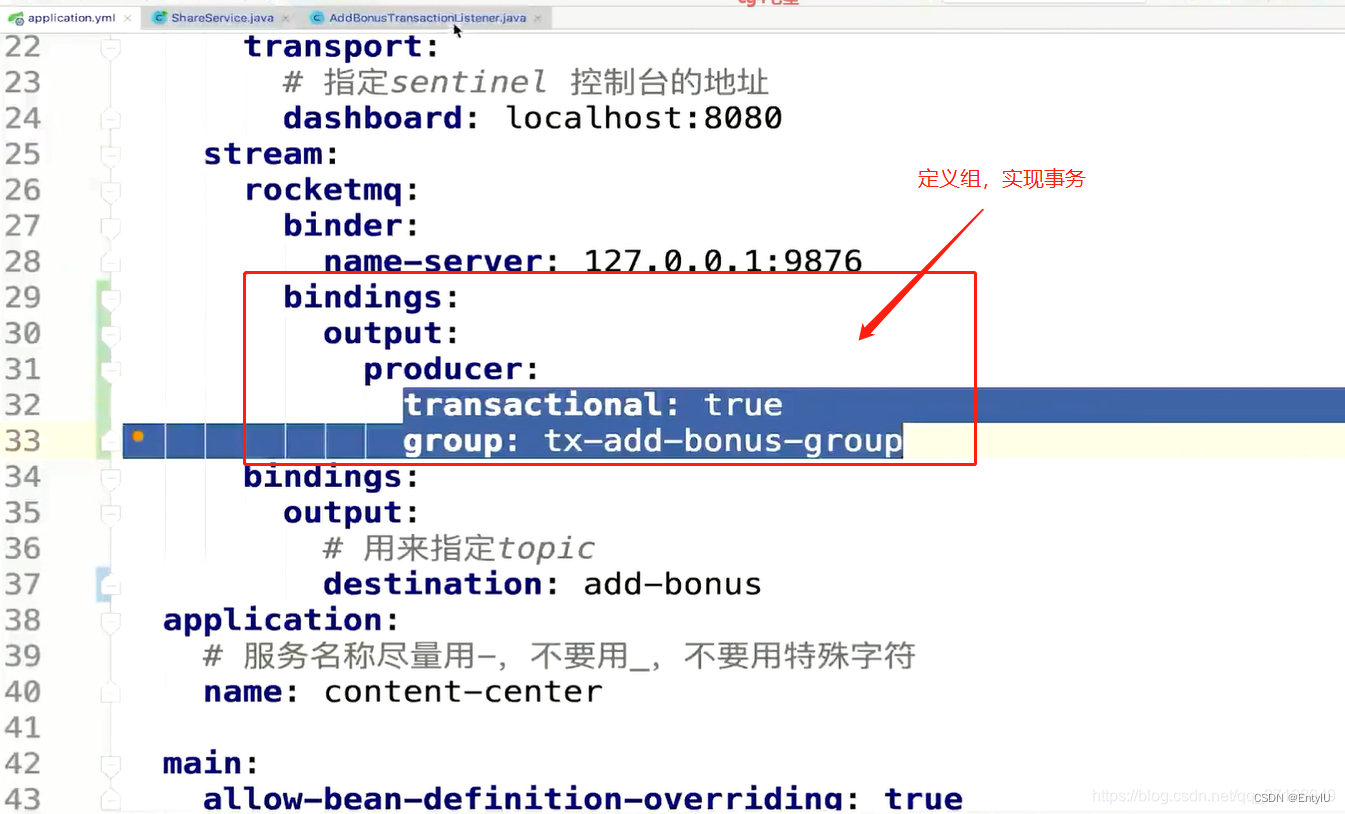
Task: Click the intention bulb icon on line 33
Action: 138,436
